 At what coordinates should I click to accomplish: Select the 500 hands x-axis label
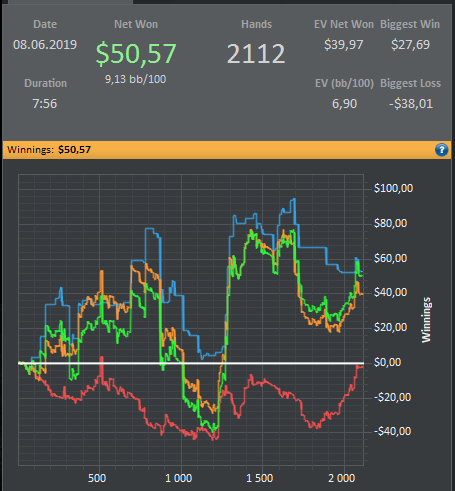(97, 478)
